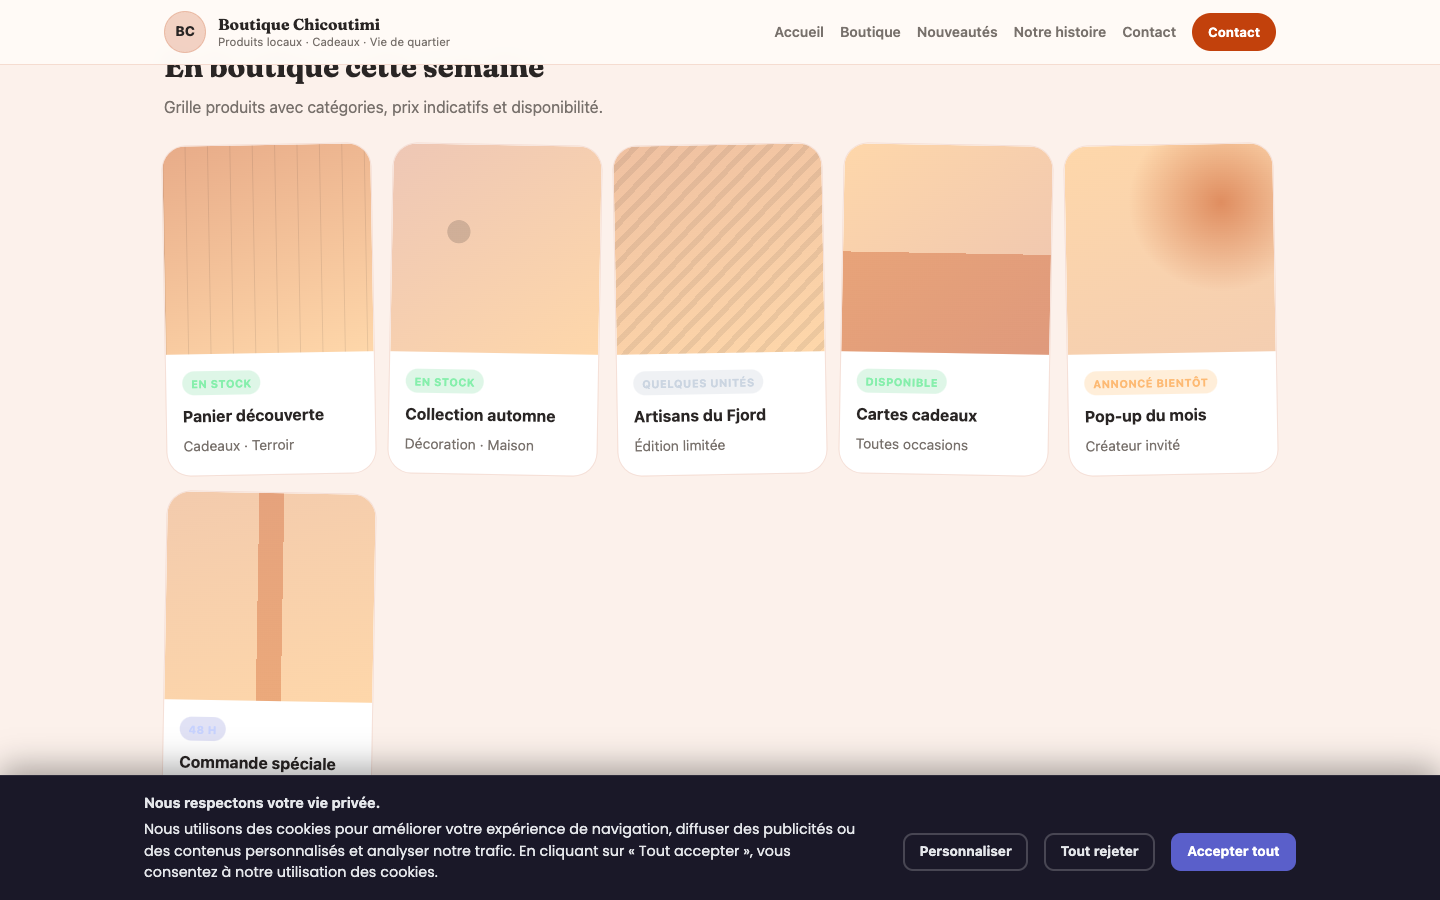Image resolution: width=1440 pixels, height=900 pixels.
Task: Click the orange Contact button
Action: (1234, 32)
